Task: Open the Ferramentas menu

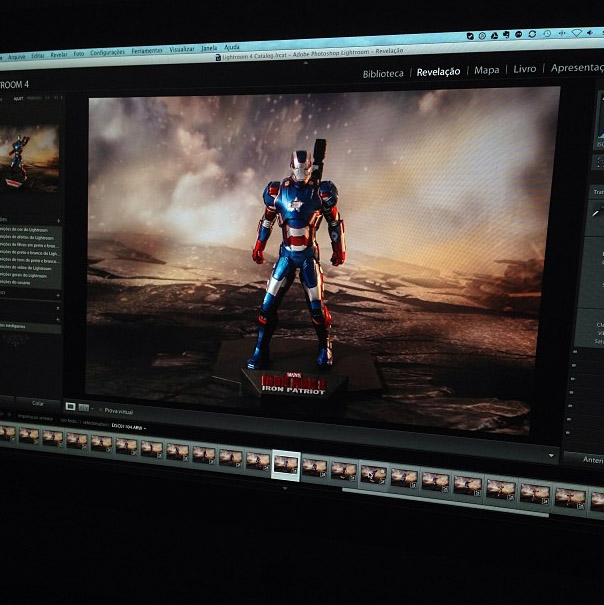Action: [x=147, y=51]
